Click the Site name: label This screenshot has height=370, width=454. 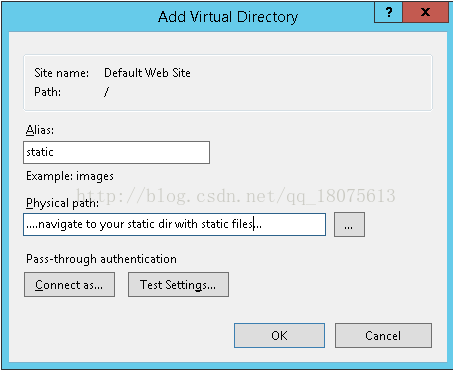(62, 73)
